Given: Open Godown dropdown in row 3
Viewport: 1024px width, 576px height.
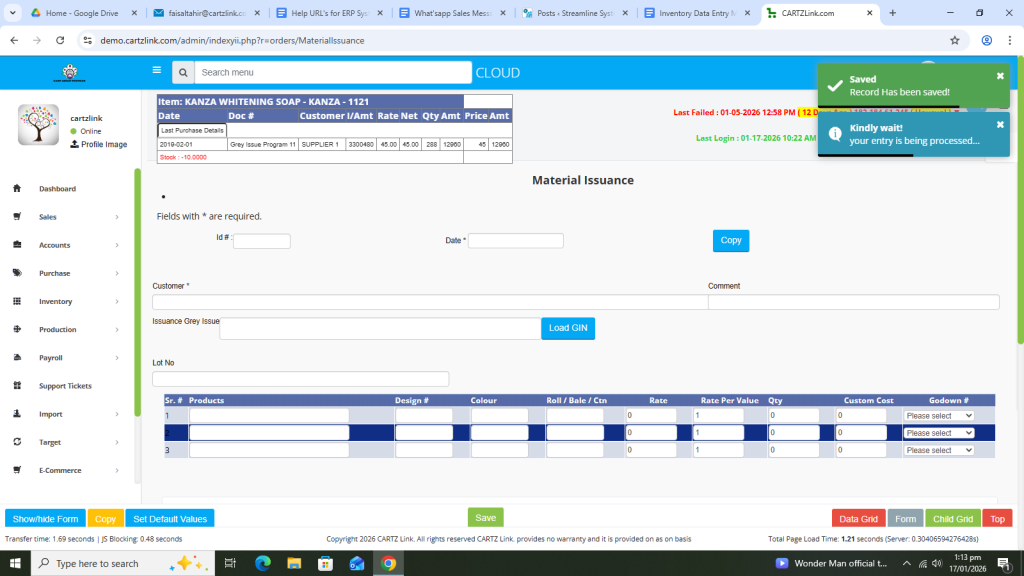Looking at the screenshot, I should [x=938, y=451].
